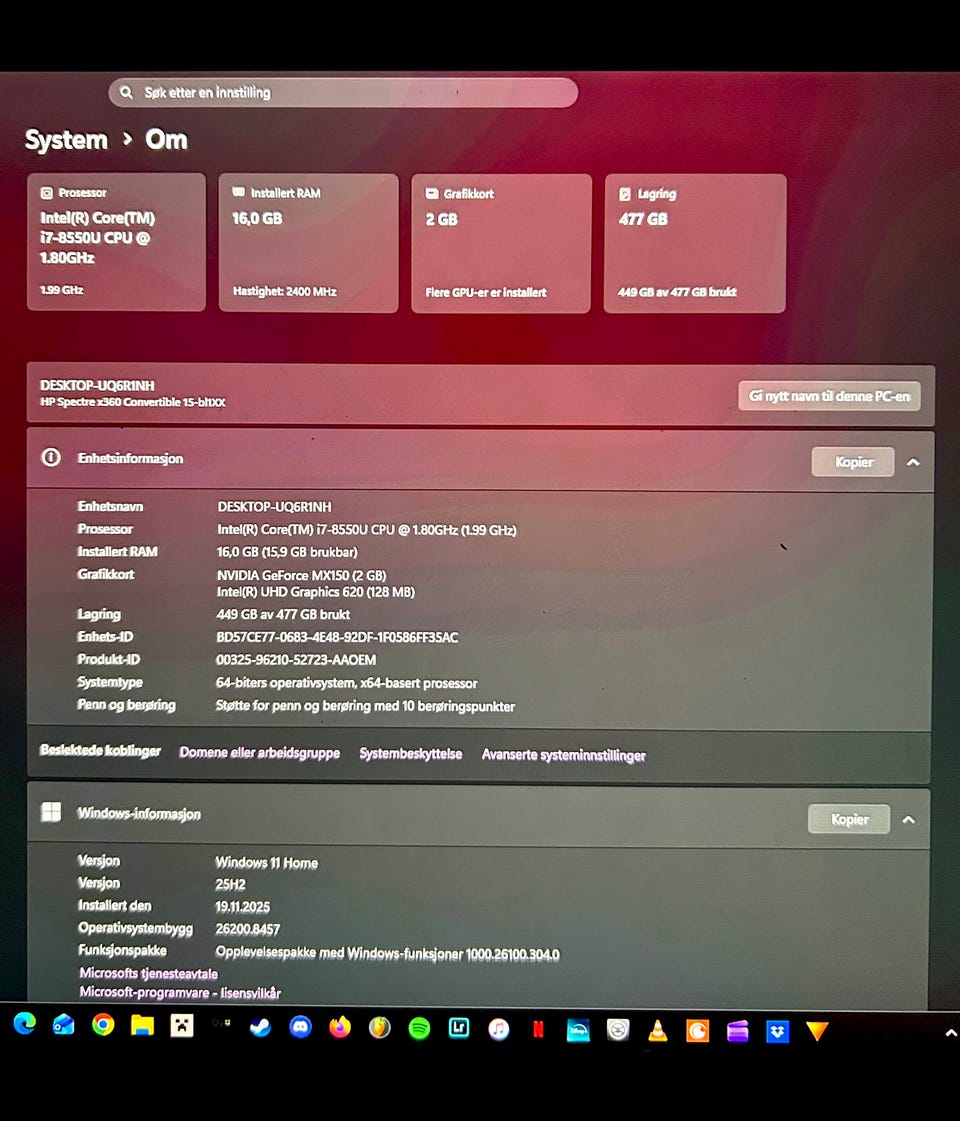Click the Windows logo beside Windows-informasjon
960x1121 pixels.
coord(51,811)
